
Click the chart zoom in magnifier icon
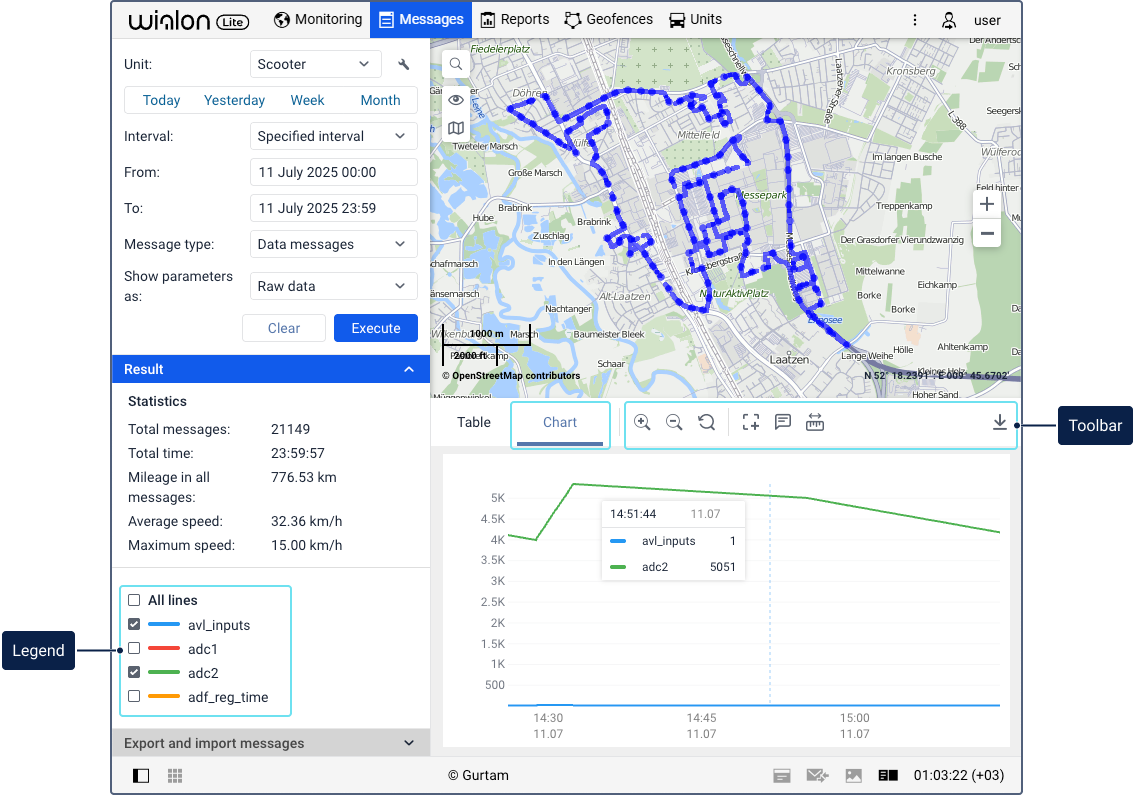point(642,422)
